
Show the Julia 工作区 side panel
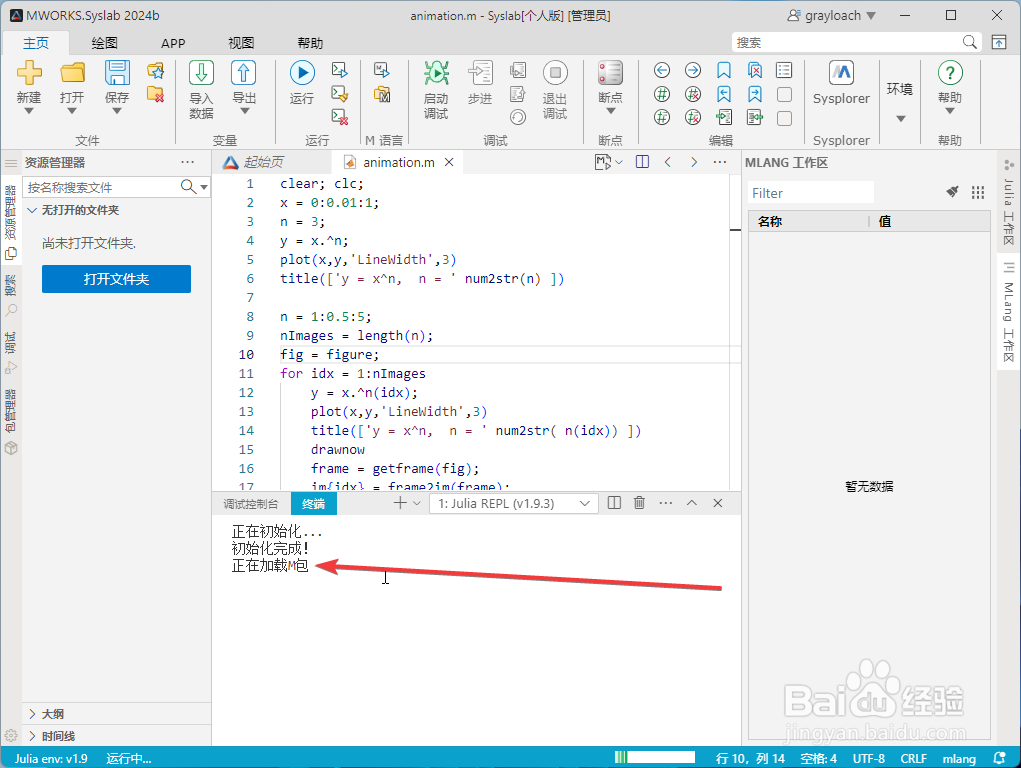[1009, 201]
